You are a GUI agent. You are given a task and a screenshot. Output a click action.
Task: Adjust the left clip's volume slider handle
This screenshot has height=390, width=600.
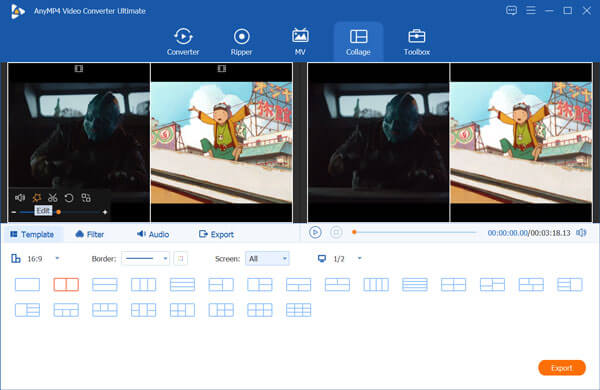59,212
